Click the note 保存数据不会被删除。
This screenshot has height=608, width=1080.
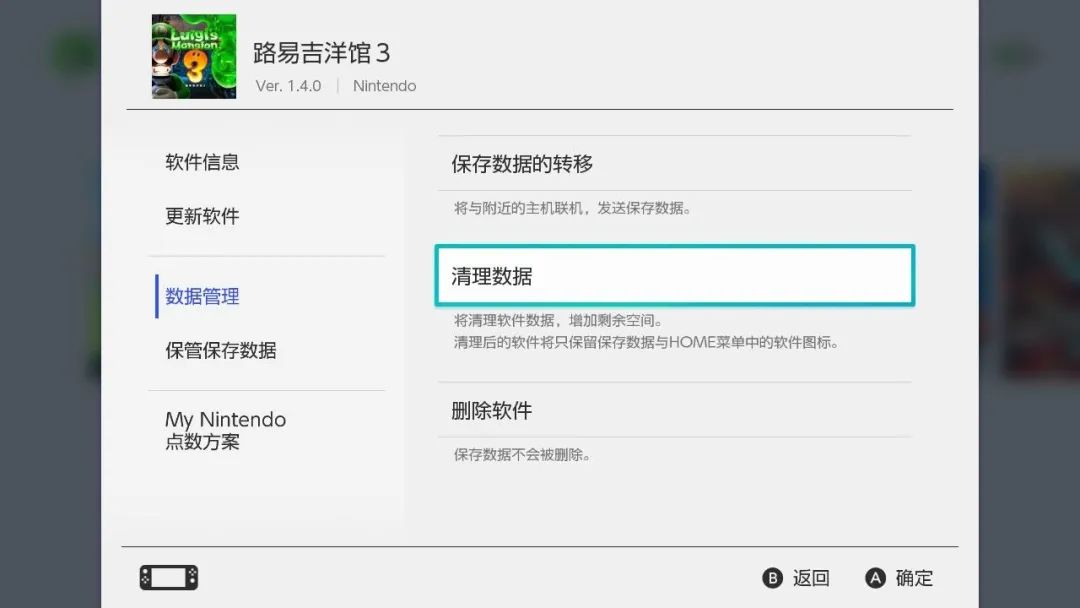(x=521, y=454)
